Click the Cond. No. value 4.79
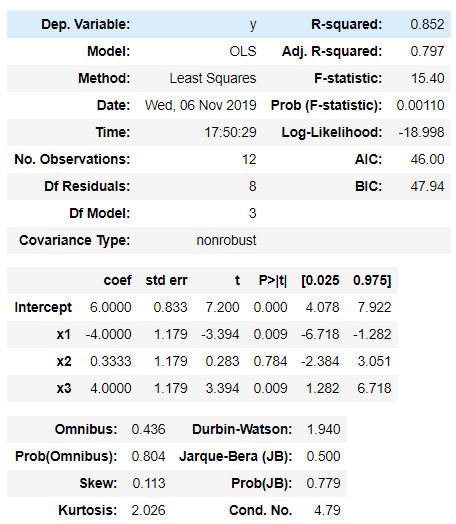 [327, 511]
